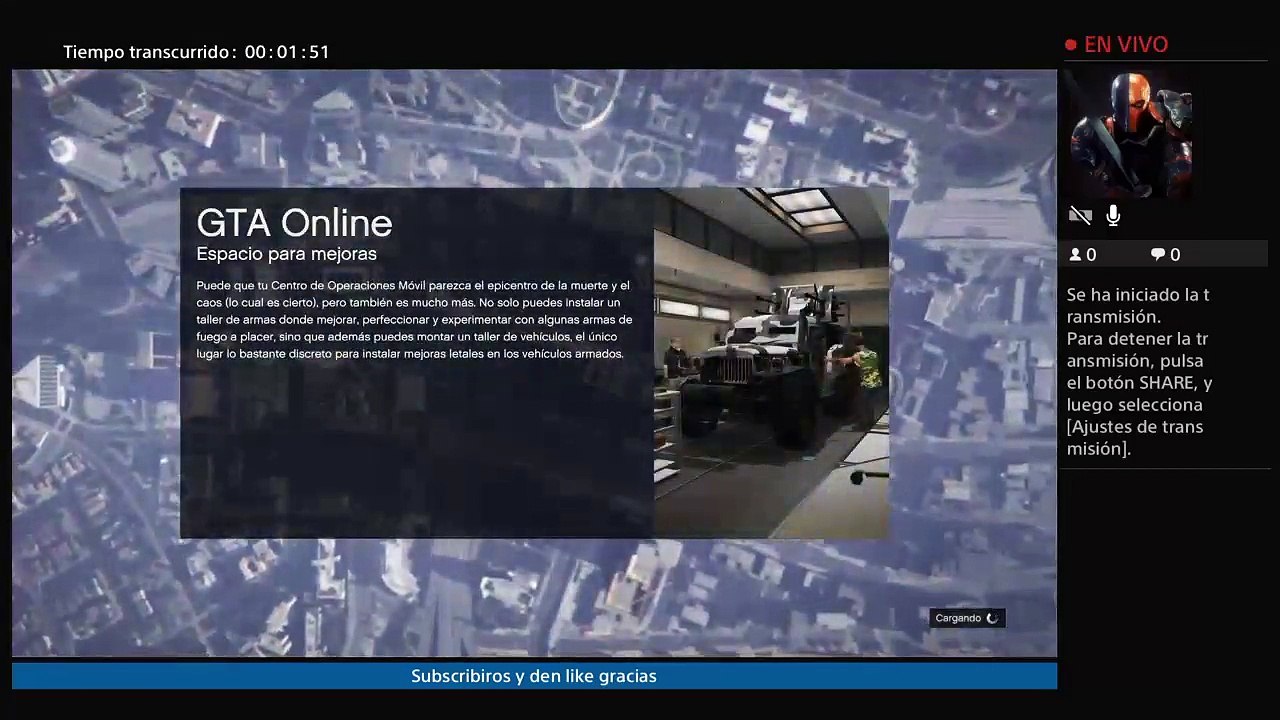The width and height of the screenshot is (1280, 720).
Task: Click the Cargando loading spinner
Action: click(x=992, y=618)
